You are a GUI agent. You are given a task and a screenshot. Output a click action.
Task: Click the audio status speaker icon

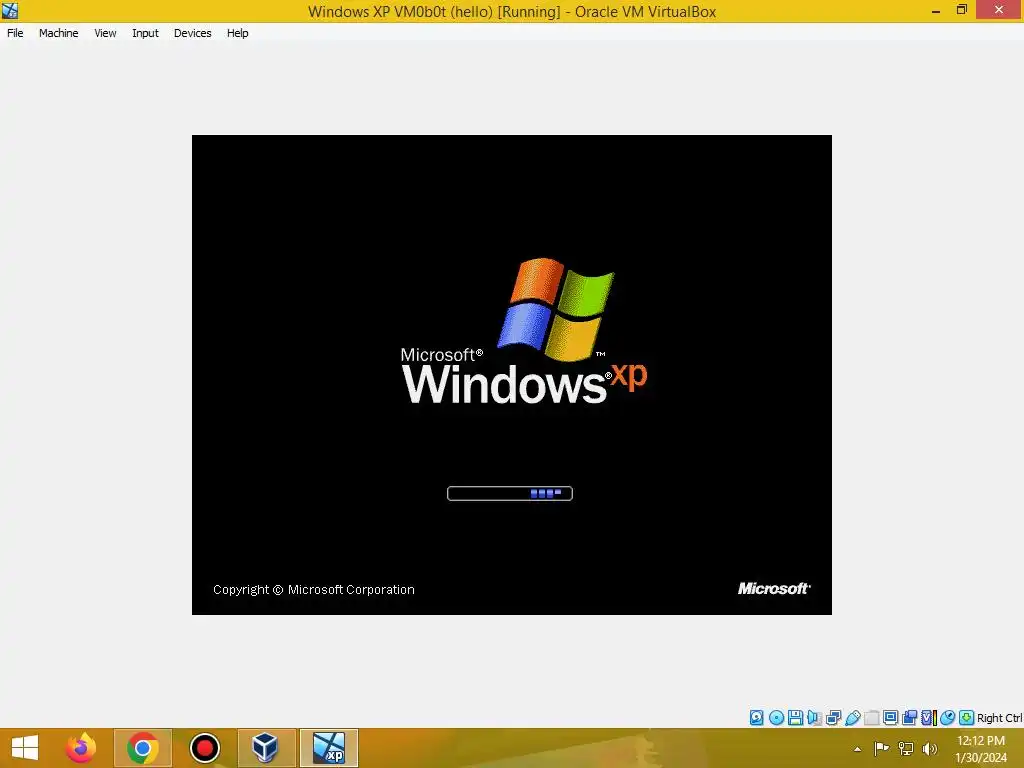click(814, 718)
